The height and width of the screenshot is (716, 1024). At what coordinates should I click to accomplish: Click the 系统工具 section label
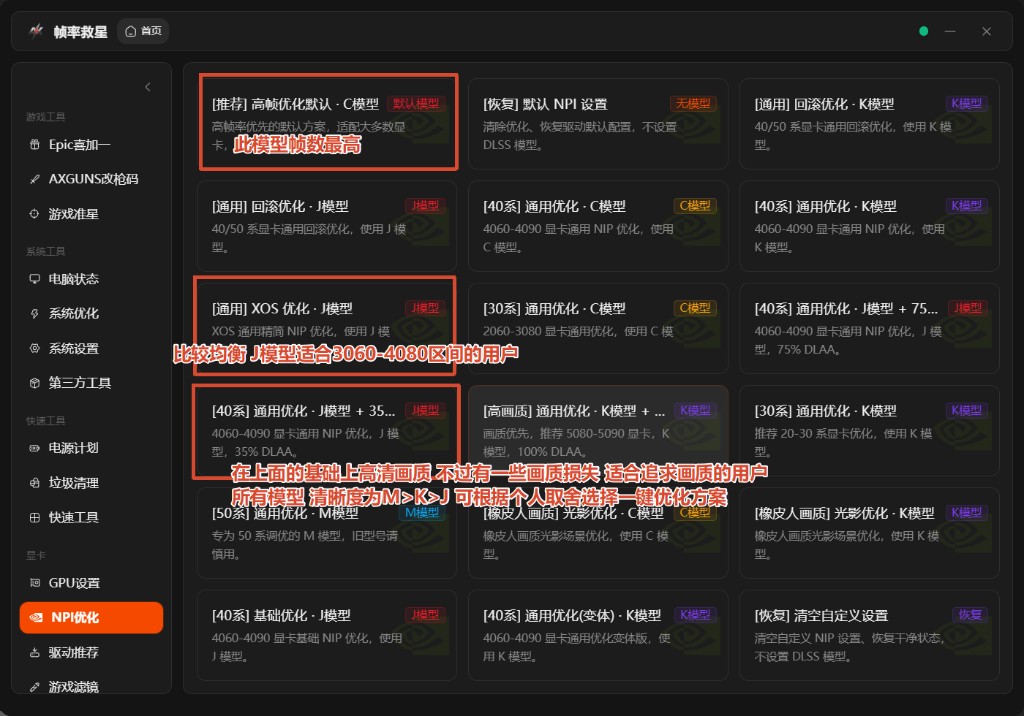pyautogui.click(x=46, y=252)
